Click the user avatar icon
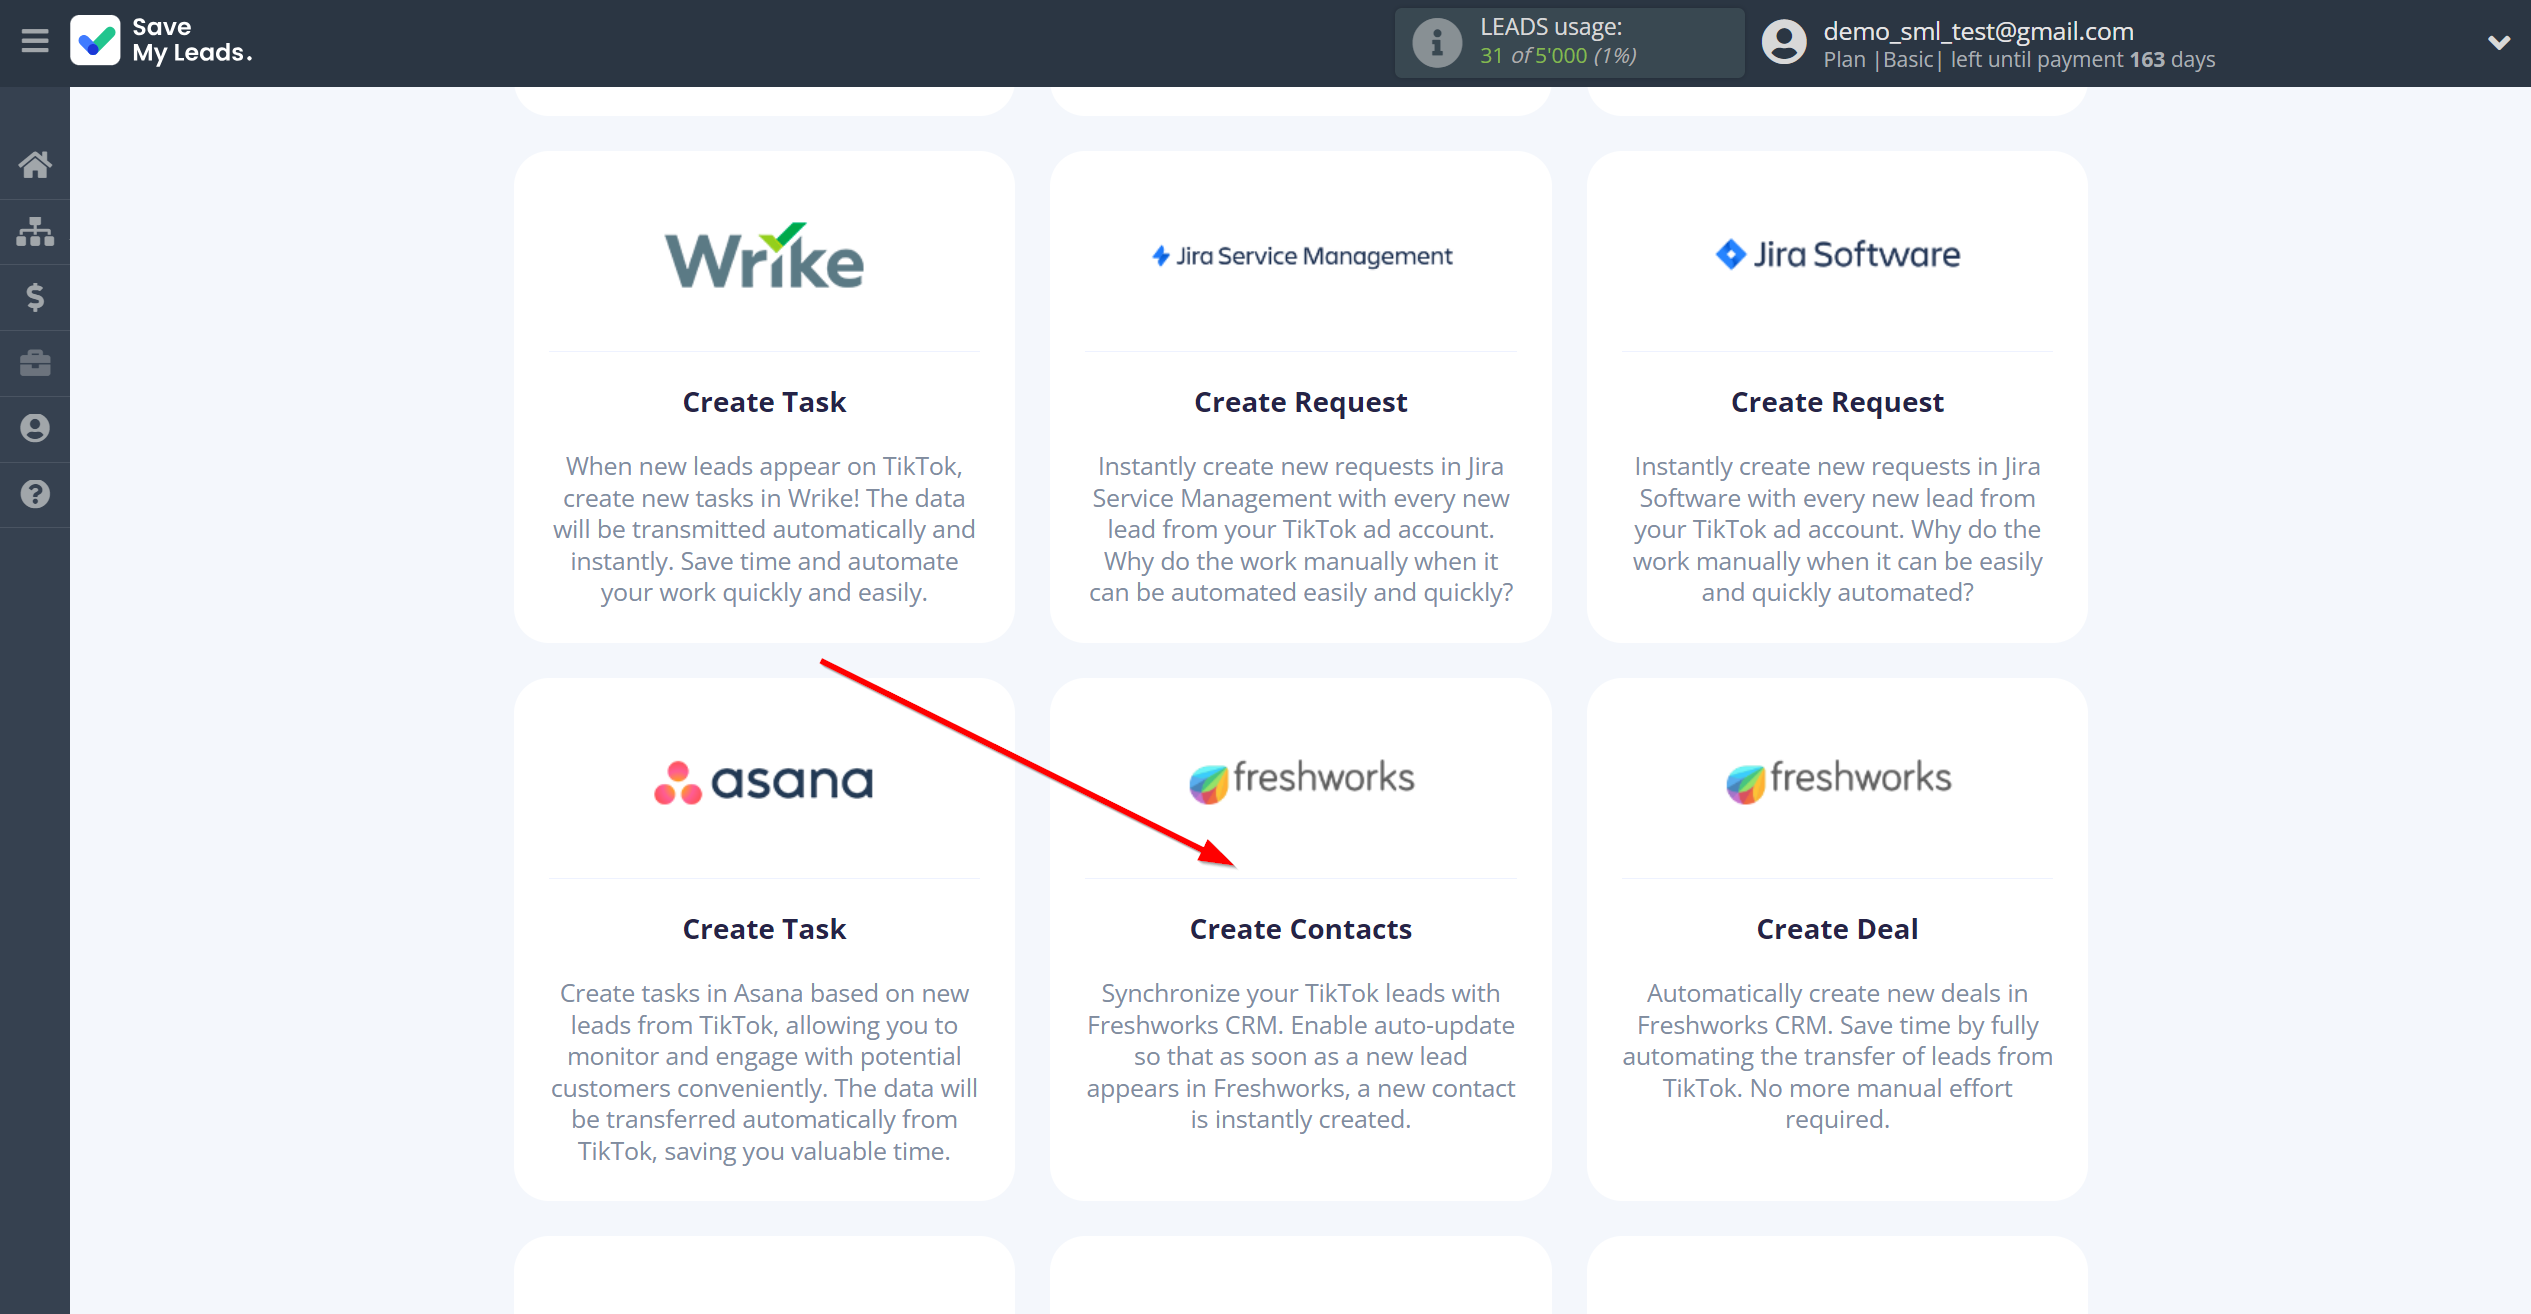 point(1784,43)
